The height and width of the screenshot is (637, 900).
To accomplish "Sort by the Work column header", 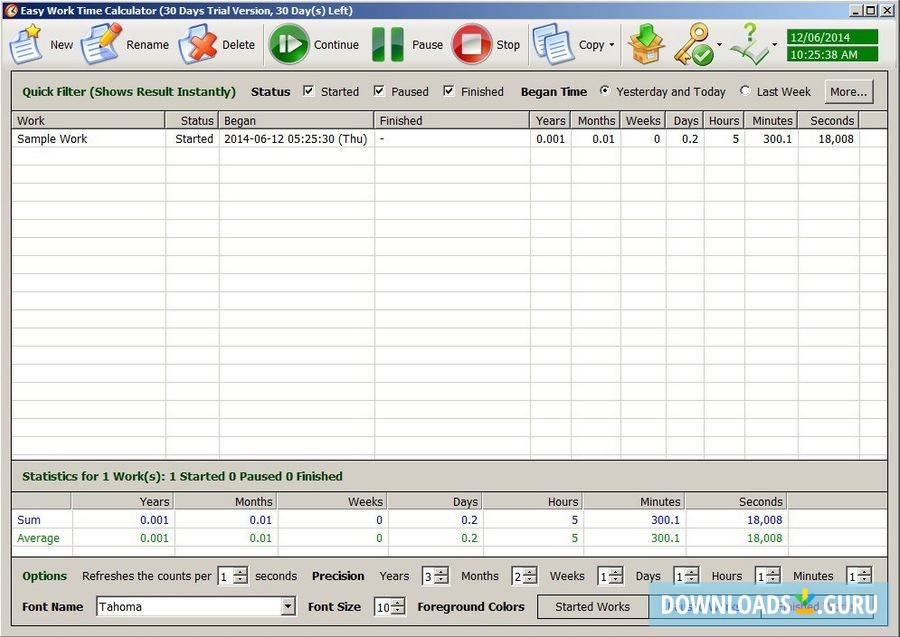I will [88, 121].
